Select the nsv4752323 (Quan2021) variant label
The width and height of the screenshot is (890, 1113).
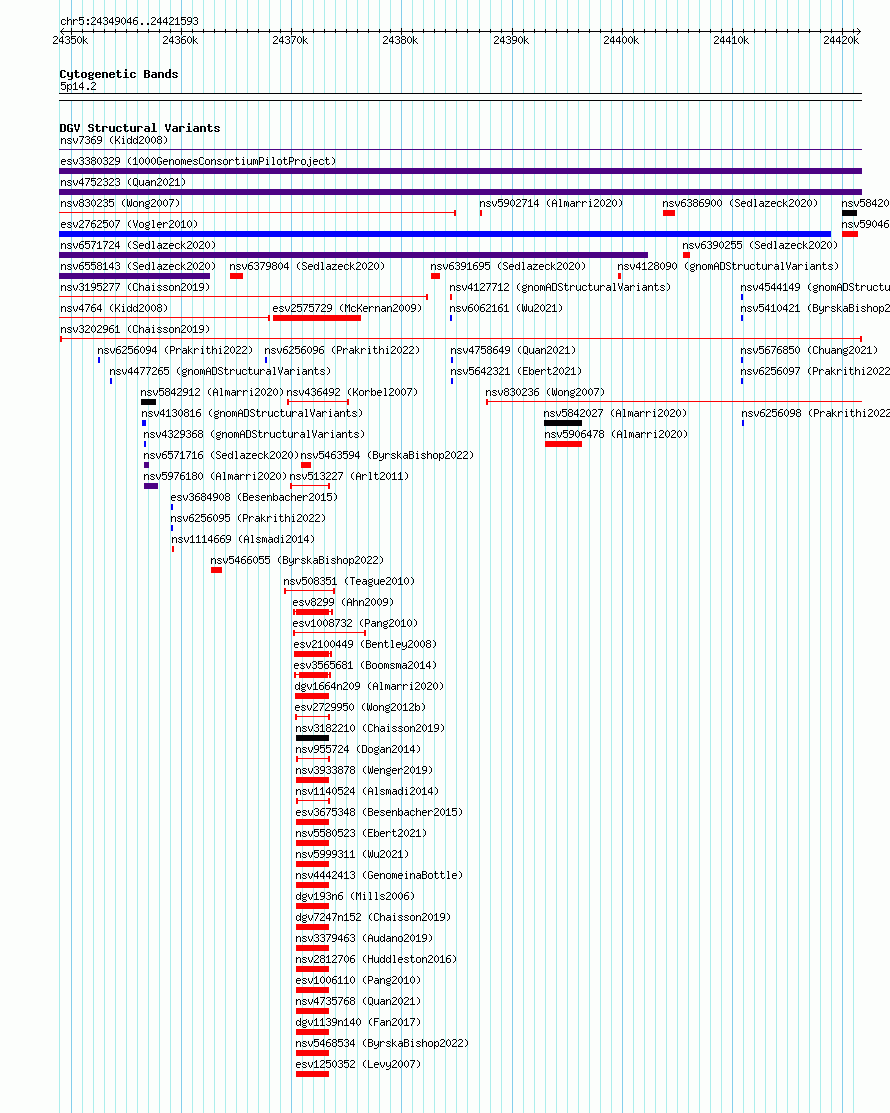point(123,182)
